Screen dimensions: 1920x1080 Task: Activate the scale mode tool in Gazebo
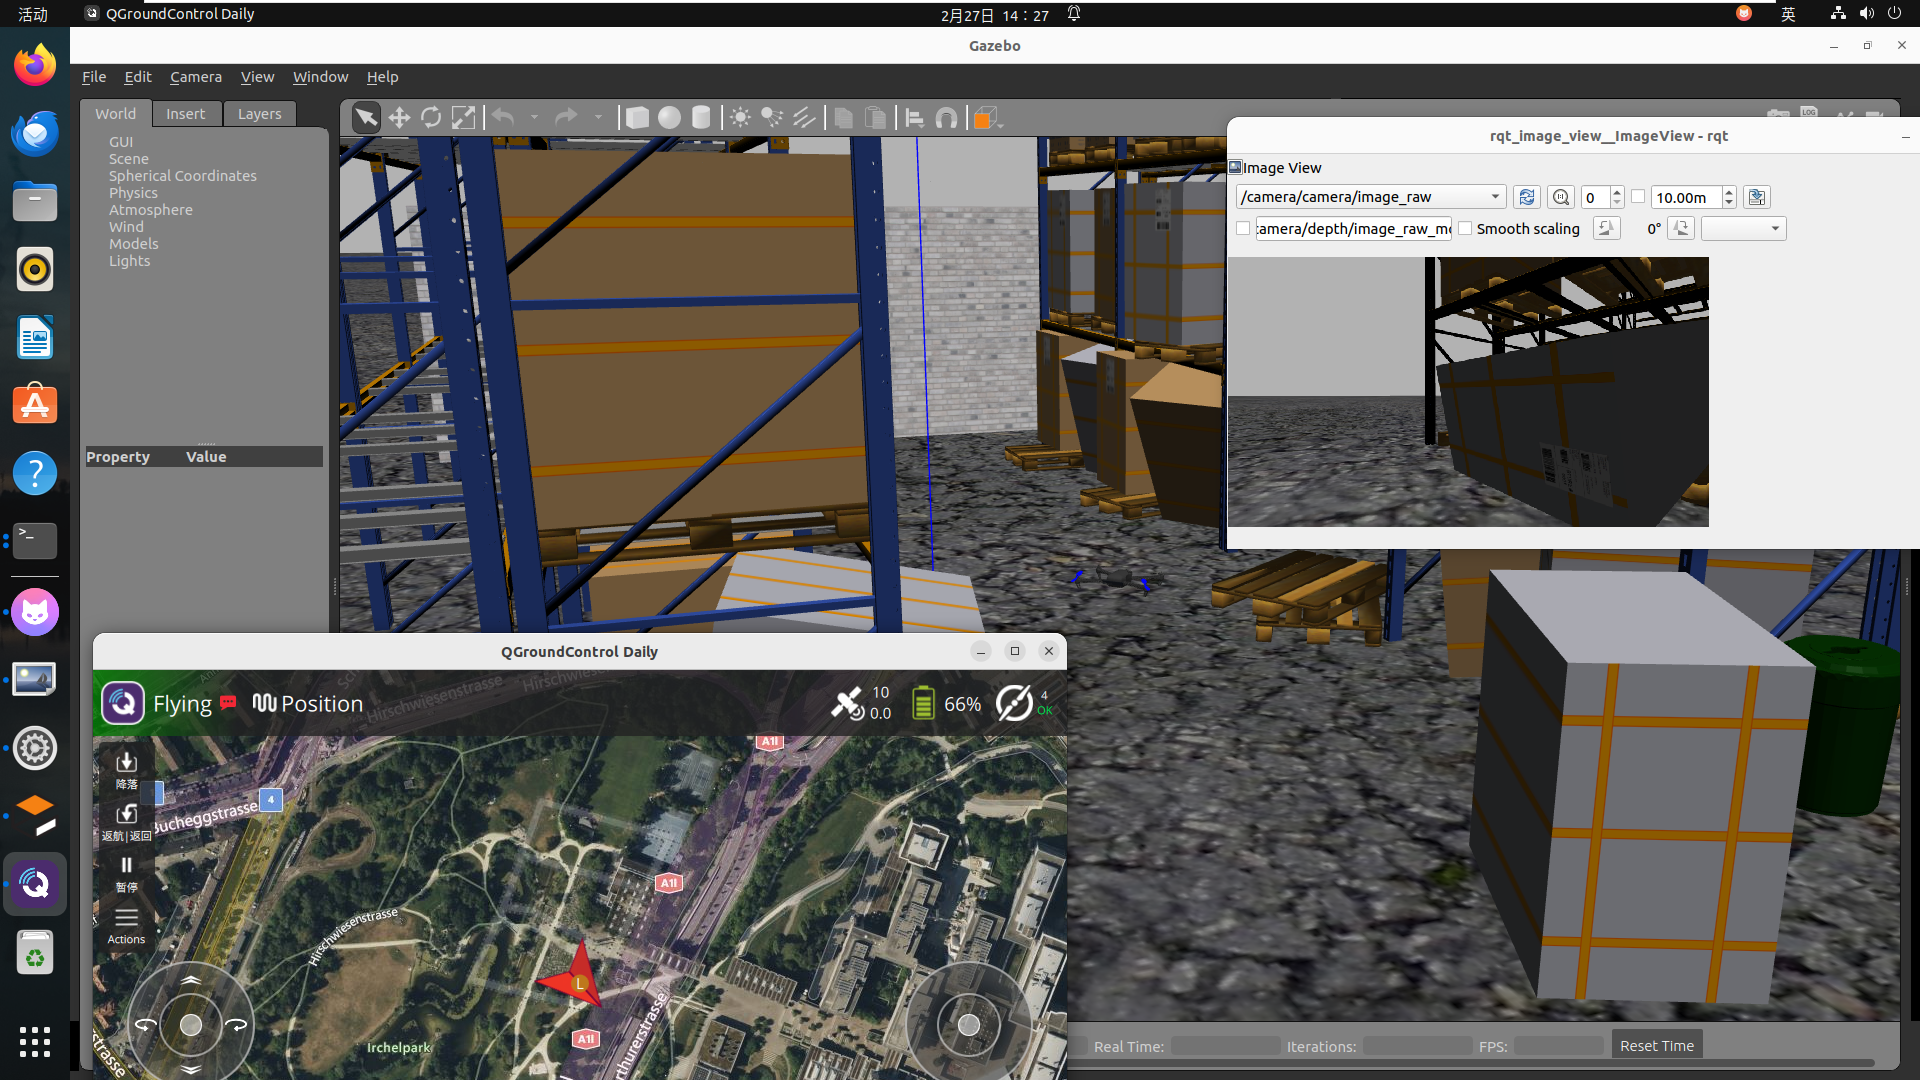[463, 118]
